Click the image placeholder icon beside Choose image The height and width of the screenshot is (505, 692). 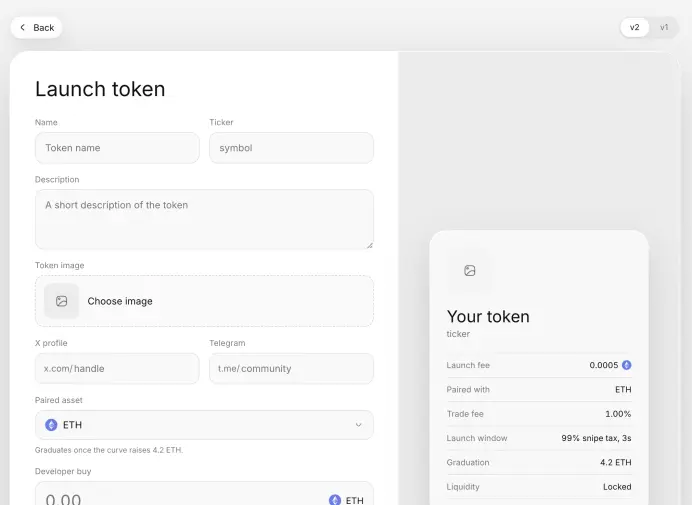click(x=61, y=301)
